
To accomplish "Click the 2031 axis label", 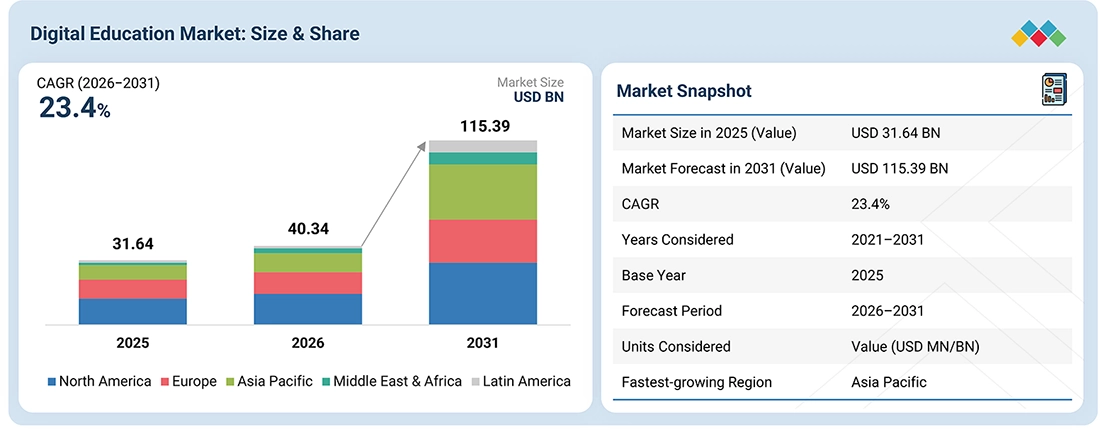I will click(x=482, y=343).
